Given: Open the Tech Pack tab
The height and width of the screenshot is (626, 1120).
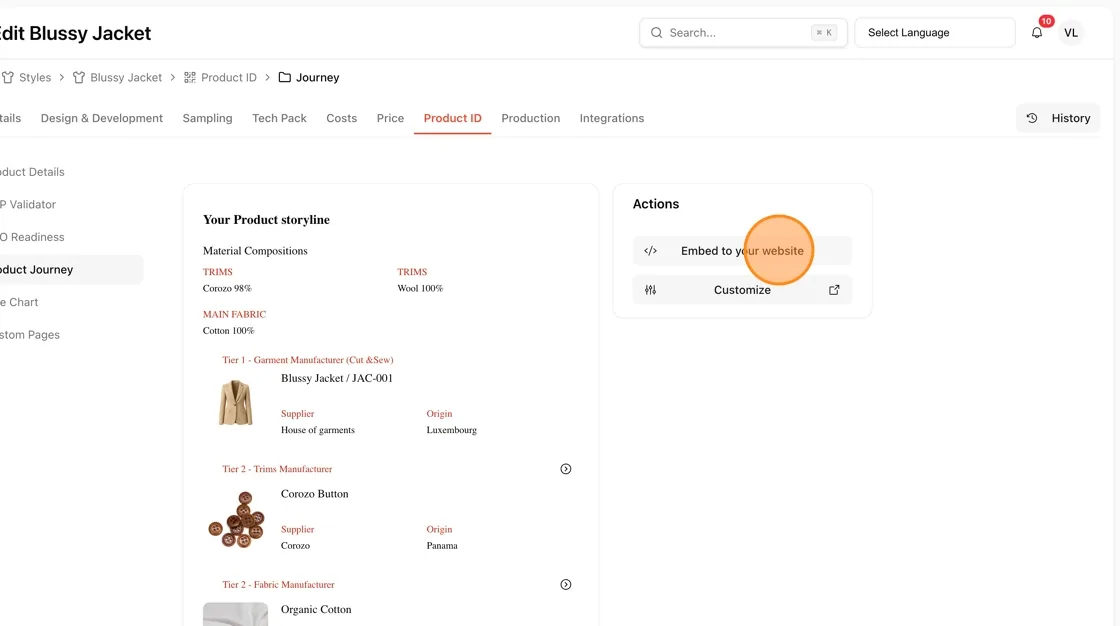Looking at the screenshot, I should pyautogui.click(x=279, y=119).
